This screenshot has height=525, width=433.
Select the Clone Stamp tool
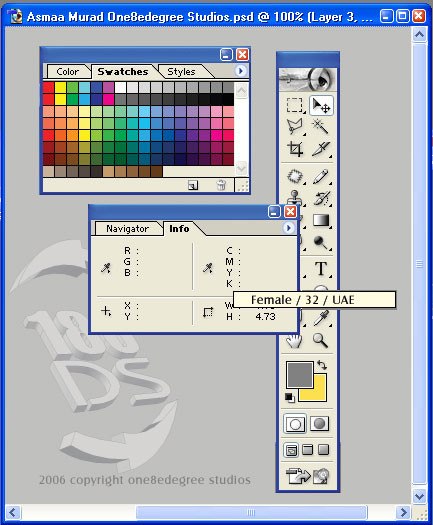click(295, 197)
